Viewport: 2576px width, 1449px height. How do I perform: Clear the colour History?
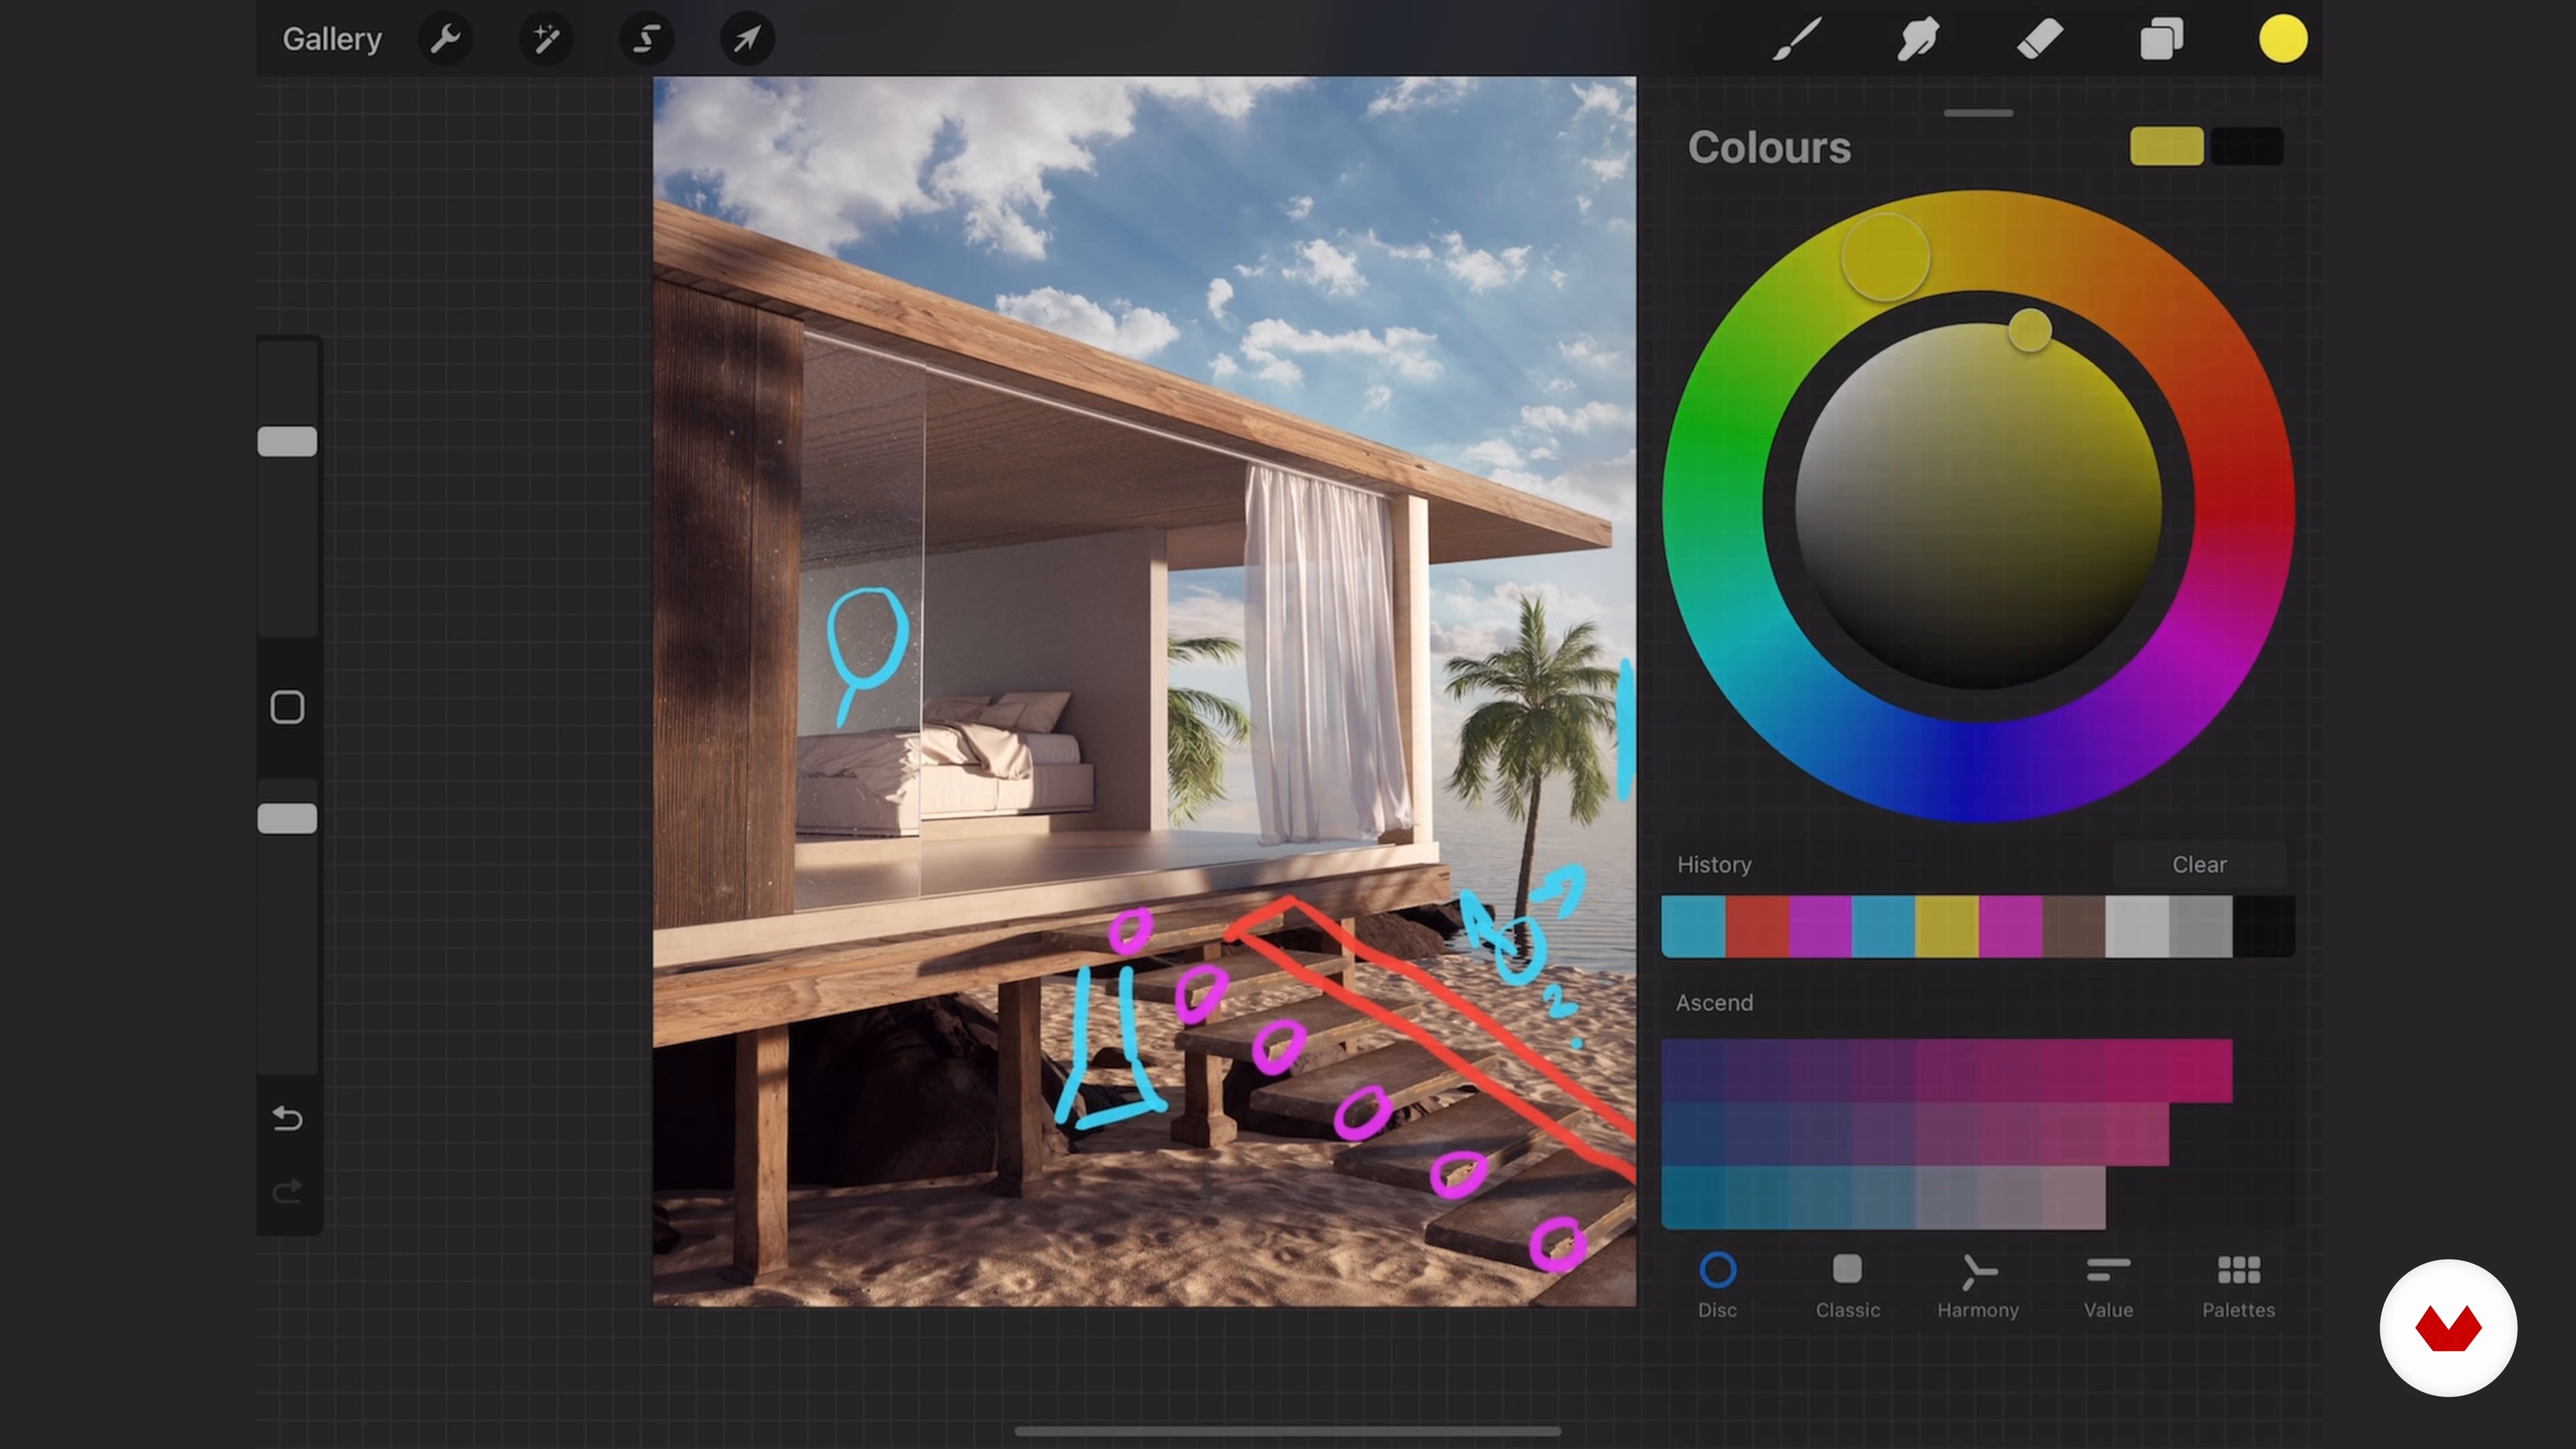[x=2199, y=864]
